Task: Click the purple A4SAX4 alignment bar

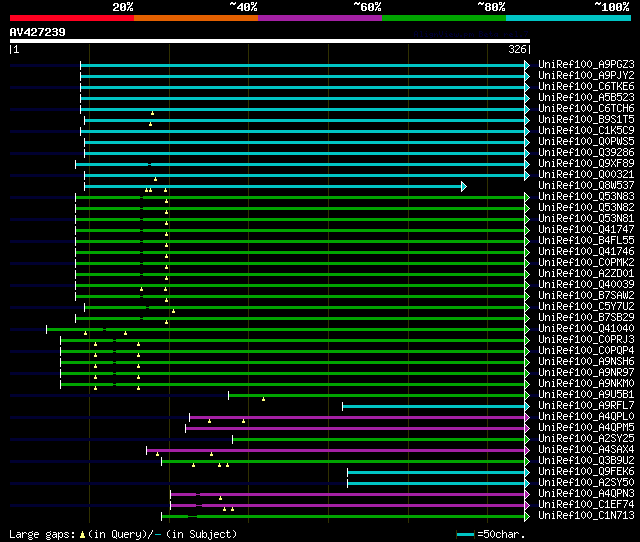Action: tap(336, 451)
